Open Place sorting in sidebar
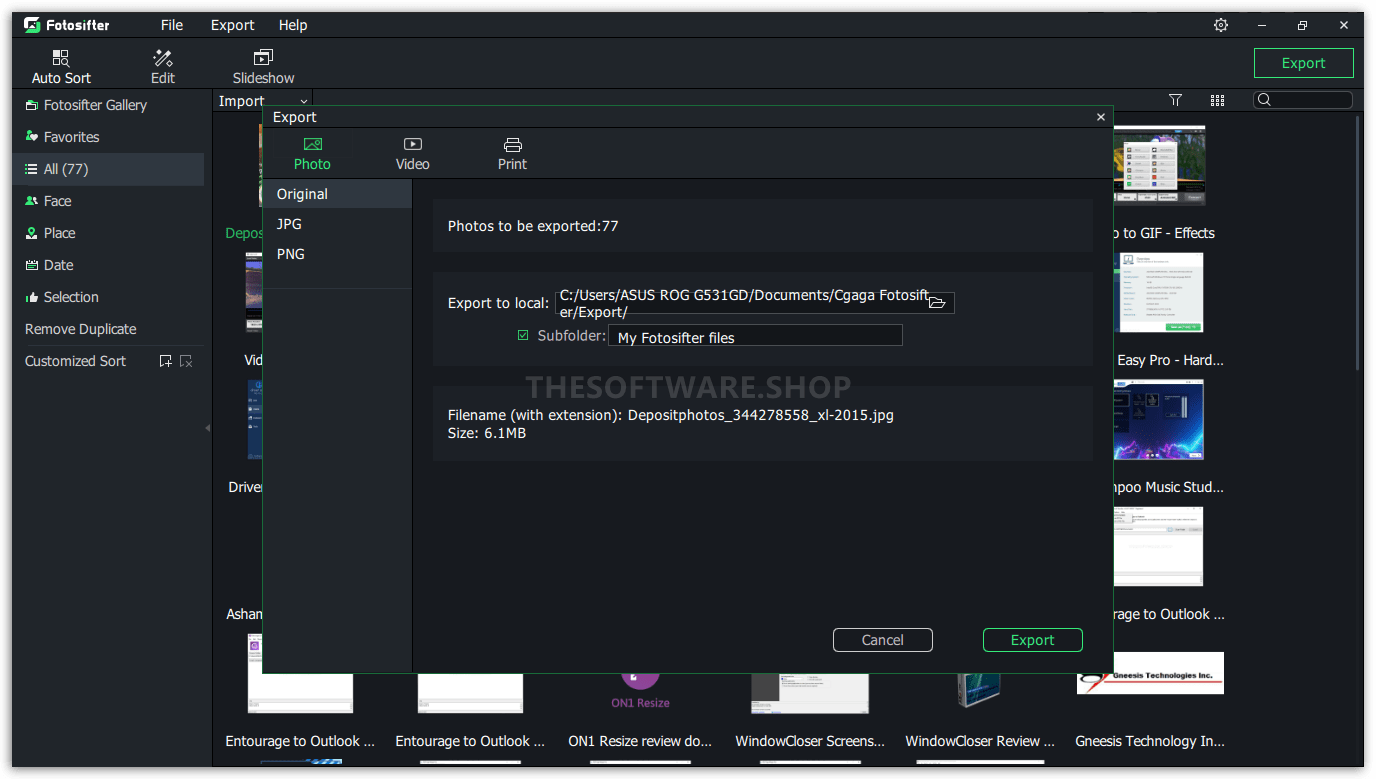This screenshot has width=1376, height=779. [108, 233]
